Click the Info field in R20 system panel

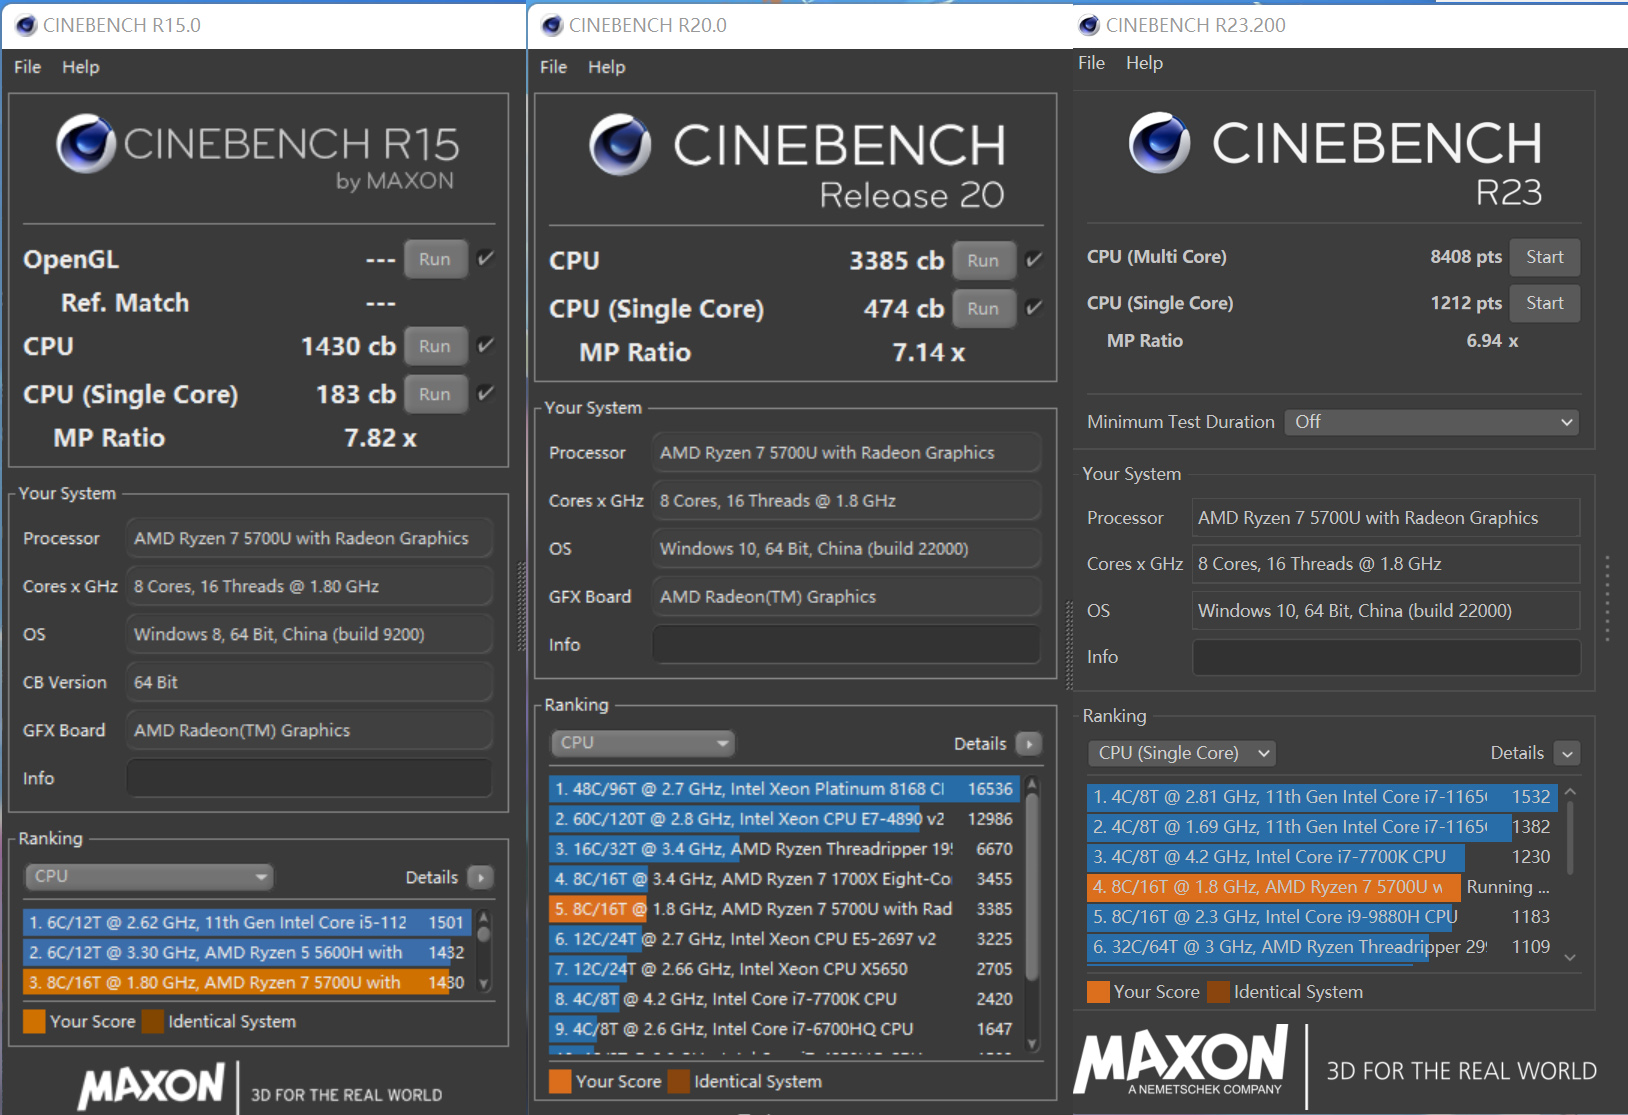846,644
